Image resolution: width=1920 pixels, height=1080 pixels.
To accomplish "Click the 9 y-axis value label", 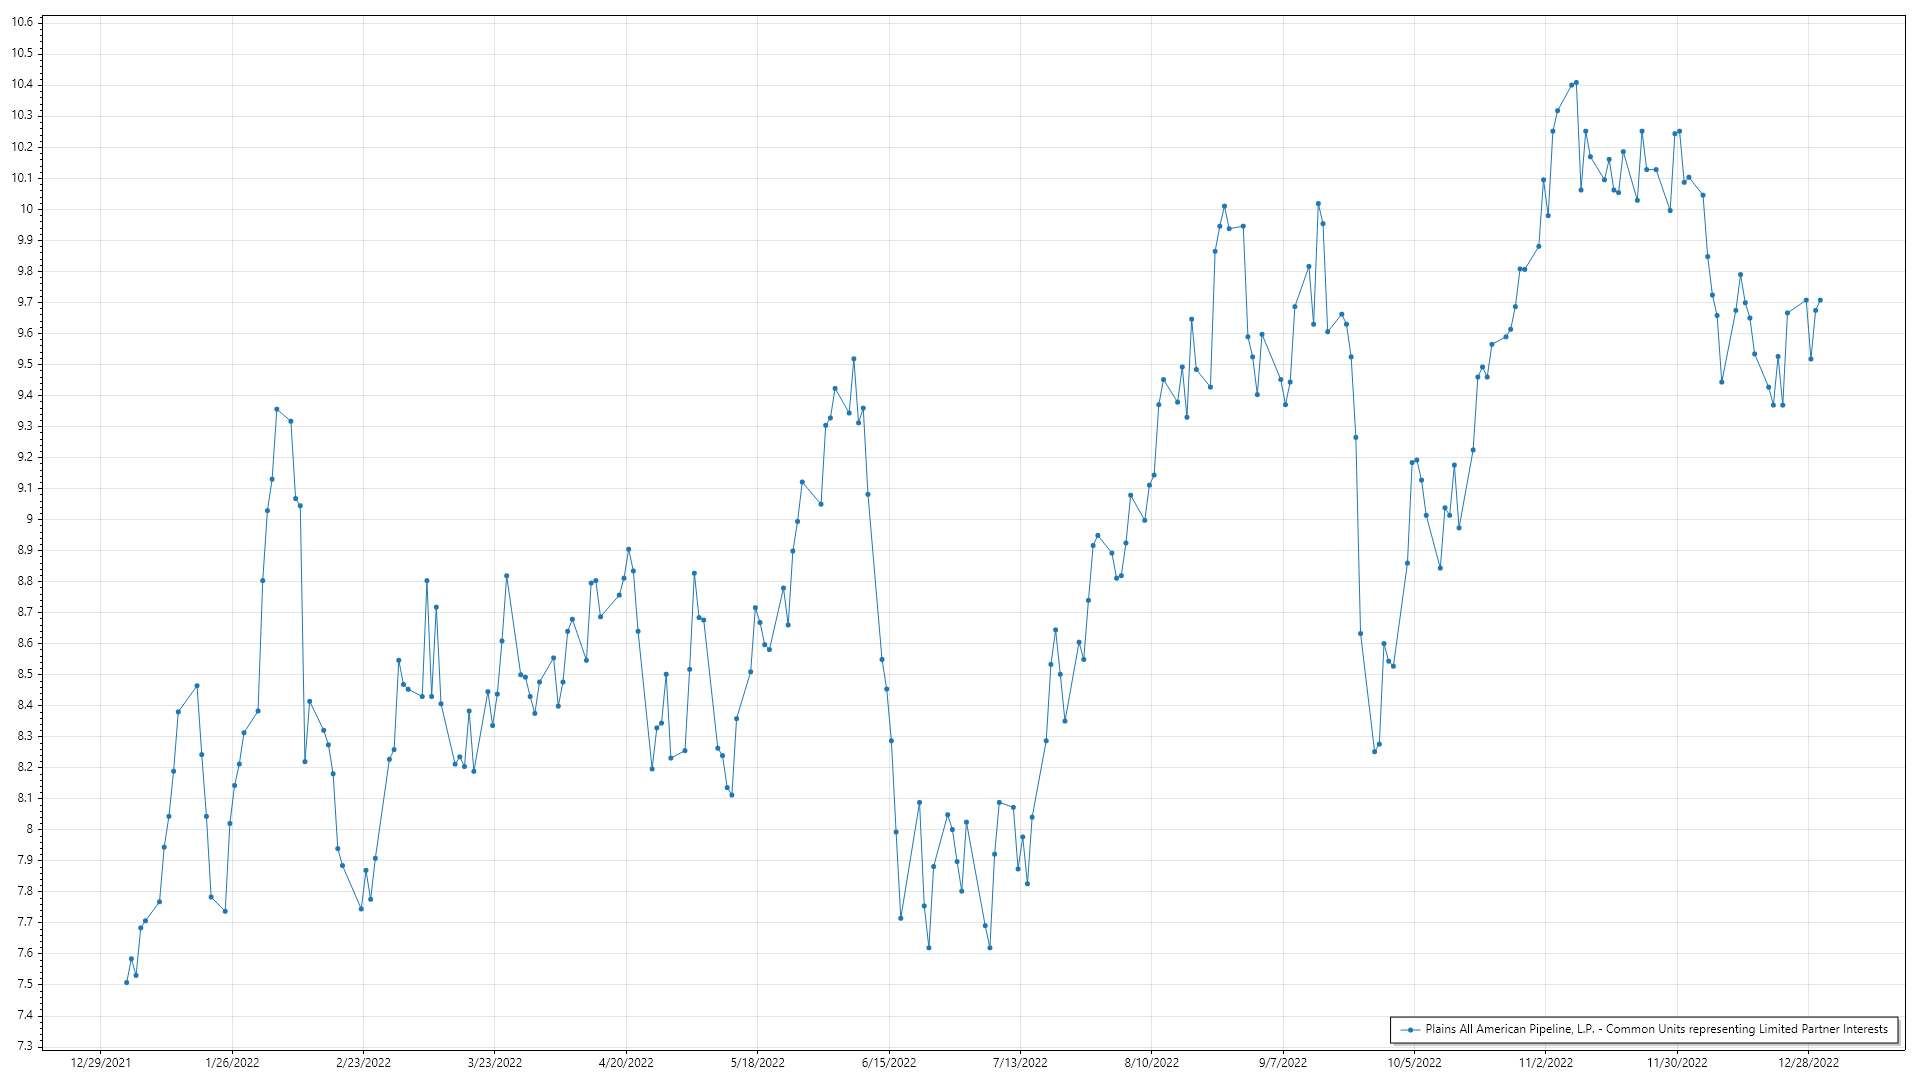I will click(29, 519).
